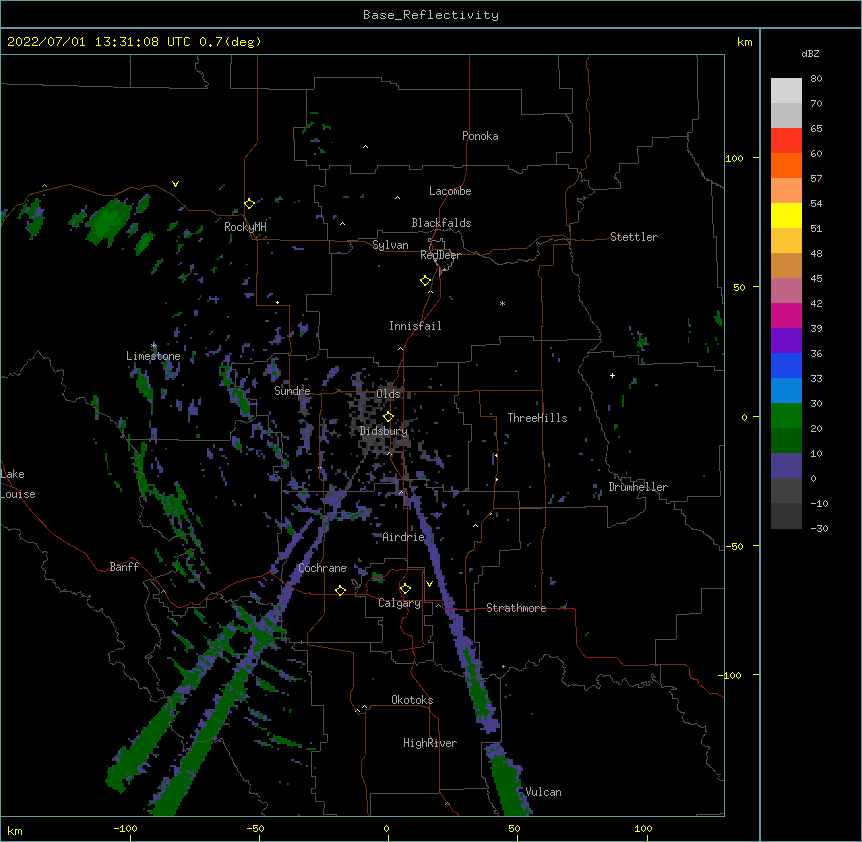Click the Lacombe label
Viewport: 862px width, 842px height.
point(450,191)
